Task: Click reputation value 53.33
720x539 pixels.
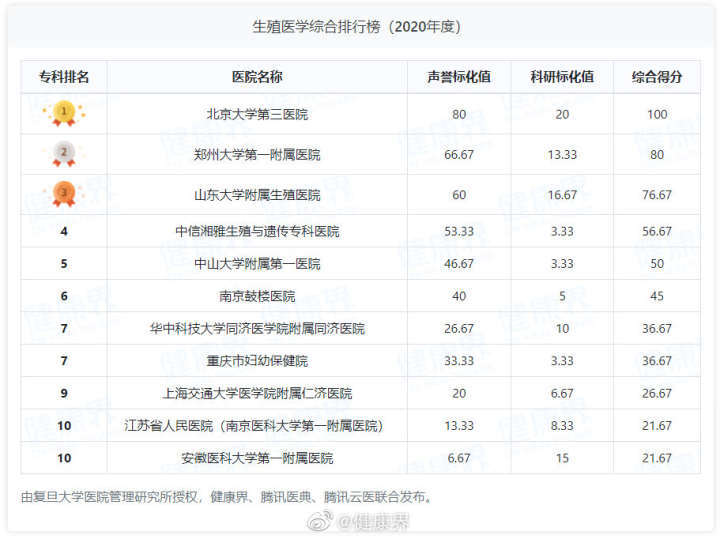Action: 459,231
